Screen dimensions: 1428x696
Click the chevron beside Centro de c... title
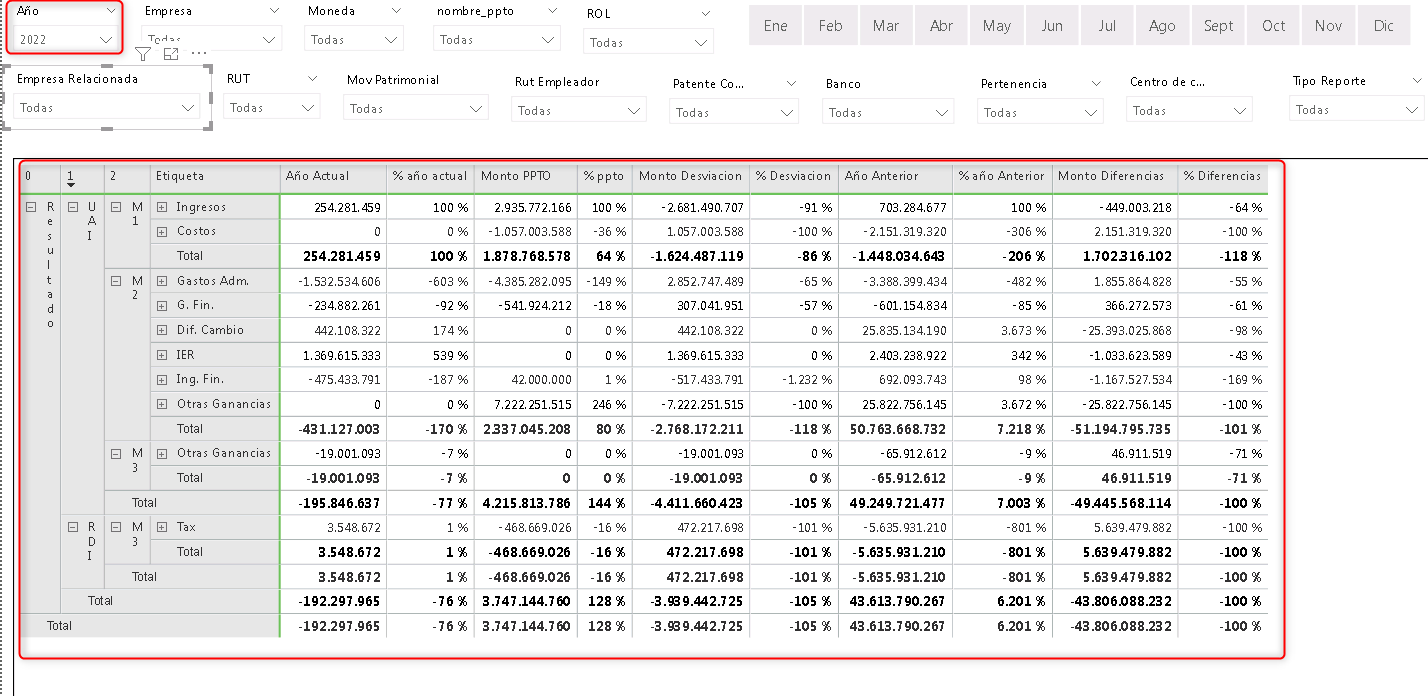1244,83
